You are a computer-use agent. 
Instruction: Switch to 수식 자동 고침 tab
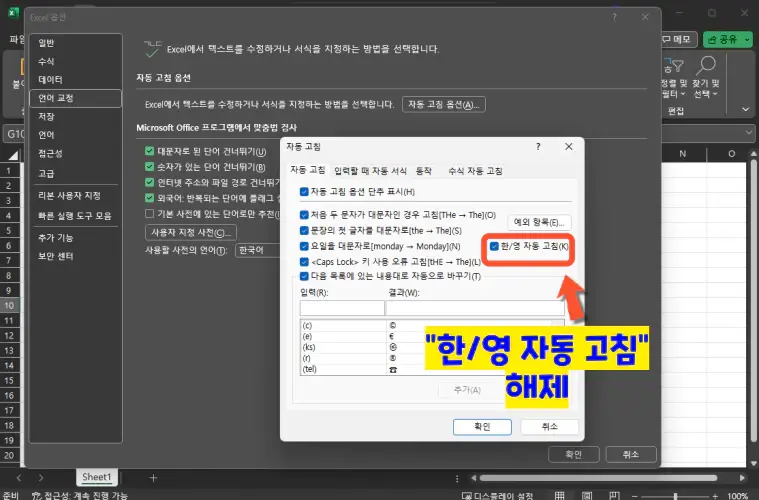[x=475, y=171]
